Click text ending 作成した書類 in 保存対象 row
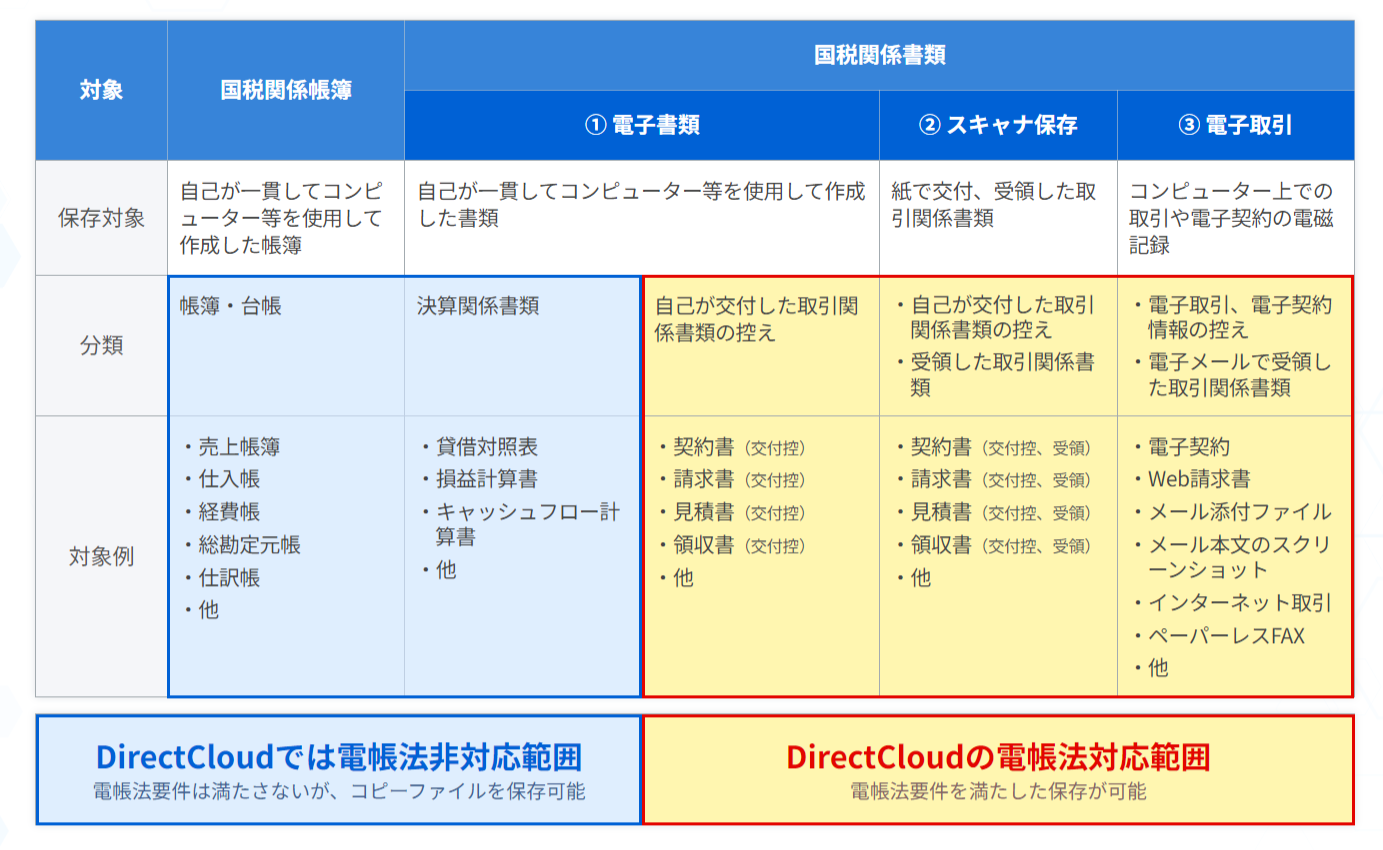Screen dimensions: 1383x850 pos(641,204)
